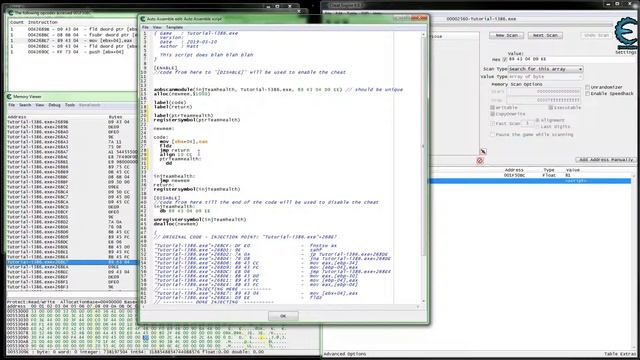
Task: Open View menu in Auto Assemble window
Action: tap(157, 27)
